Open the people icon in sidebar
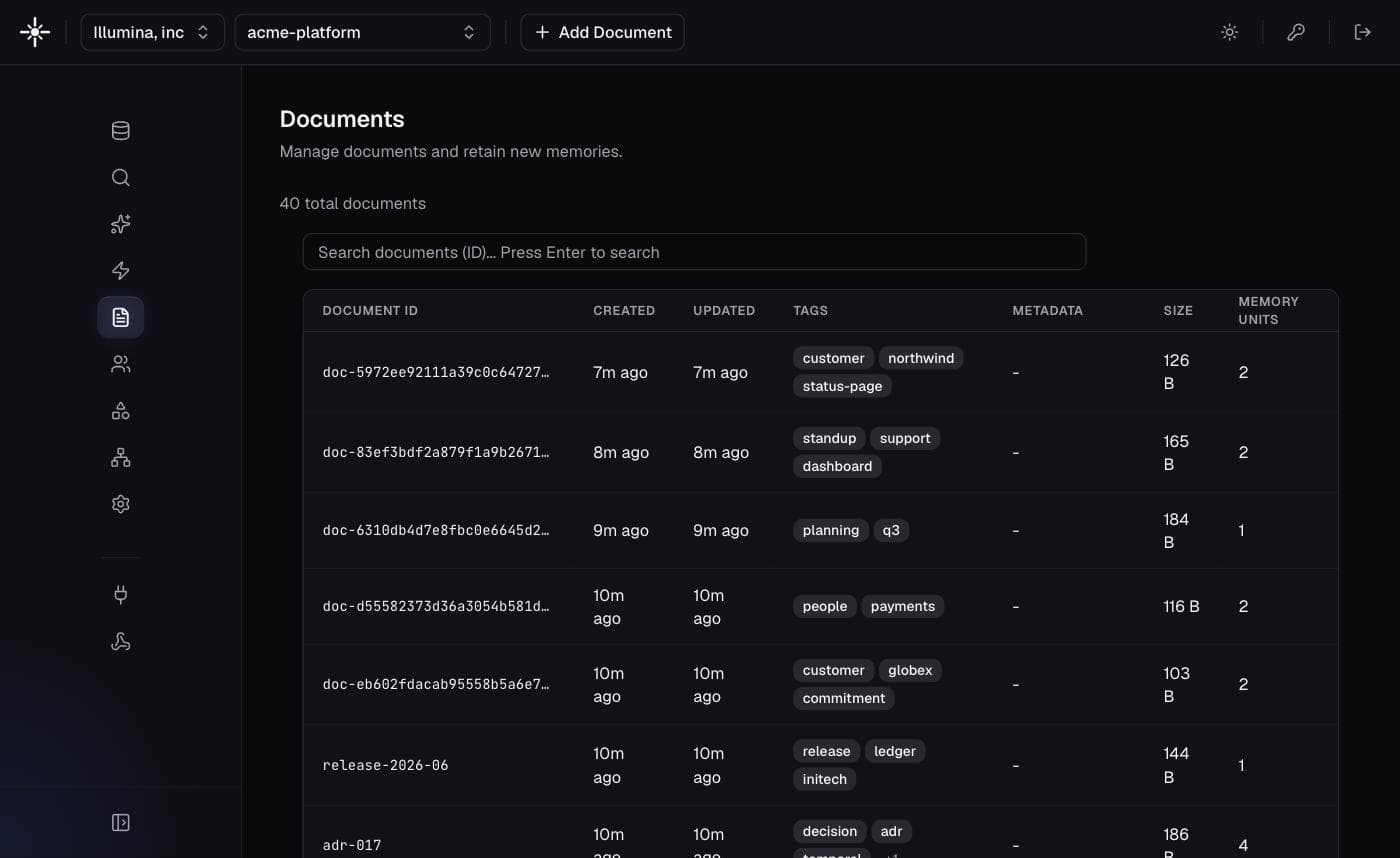Screen dimensions: 1400x858 point(121,364)
